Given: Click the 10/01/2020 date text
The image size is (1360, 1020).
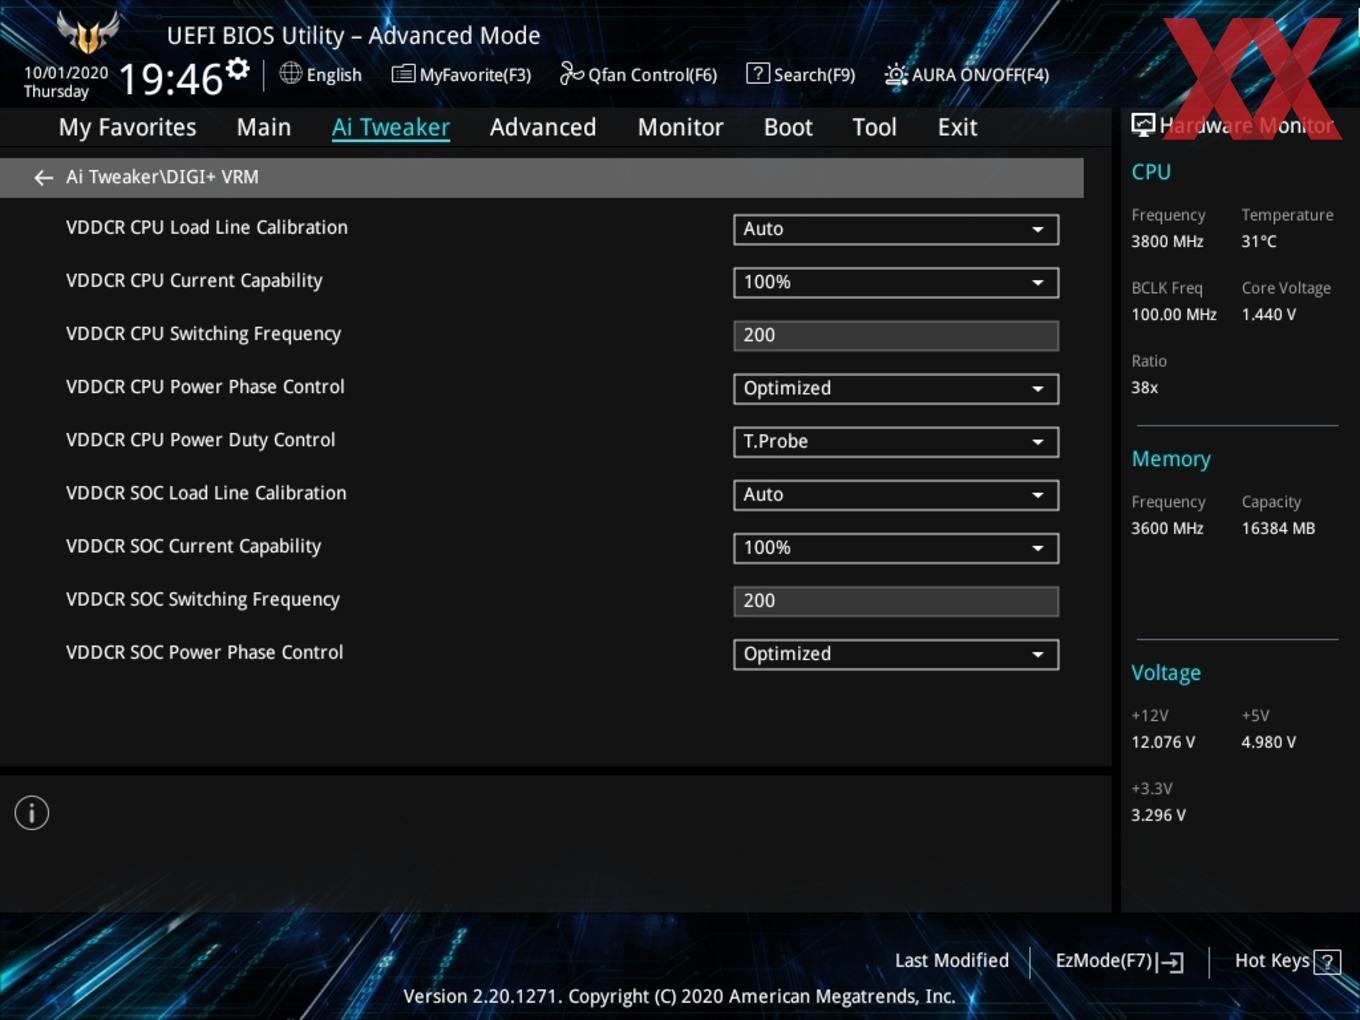Looking at the screenshot, I should (x=66, y=72).
